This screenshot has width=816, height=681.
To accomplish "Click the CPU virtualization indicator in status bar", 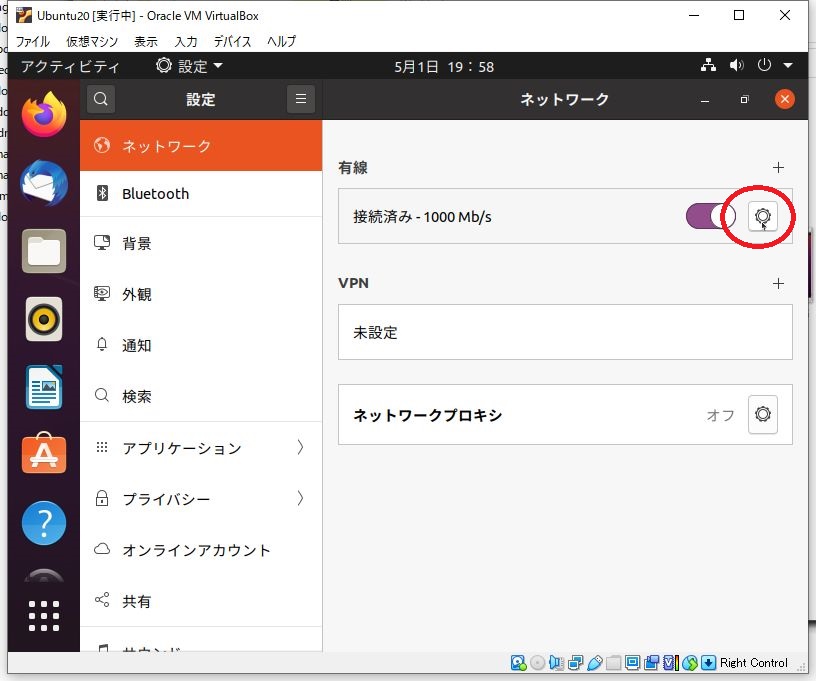I will click(671, 663).
